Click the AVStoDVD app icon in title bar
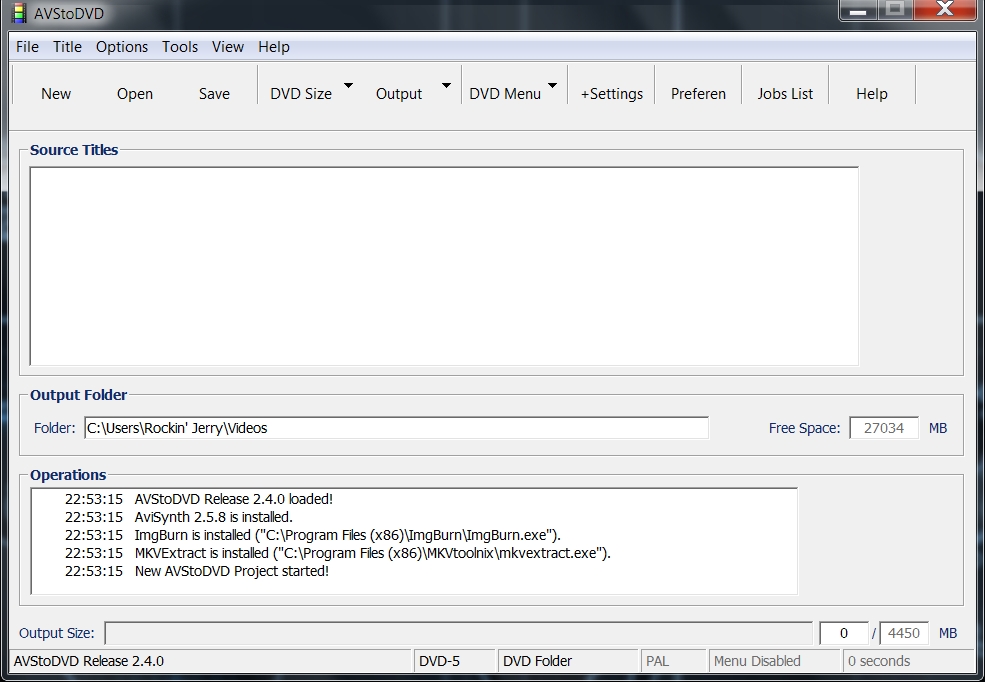This screenshot has width=985, height=682. pos(19,13)
